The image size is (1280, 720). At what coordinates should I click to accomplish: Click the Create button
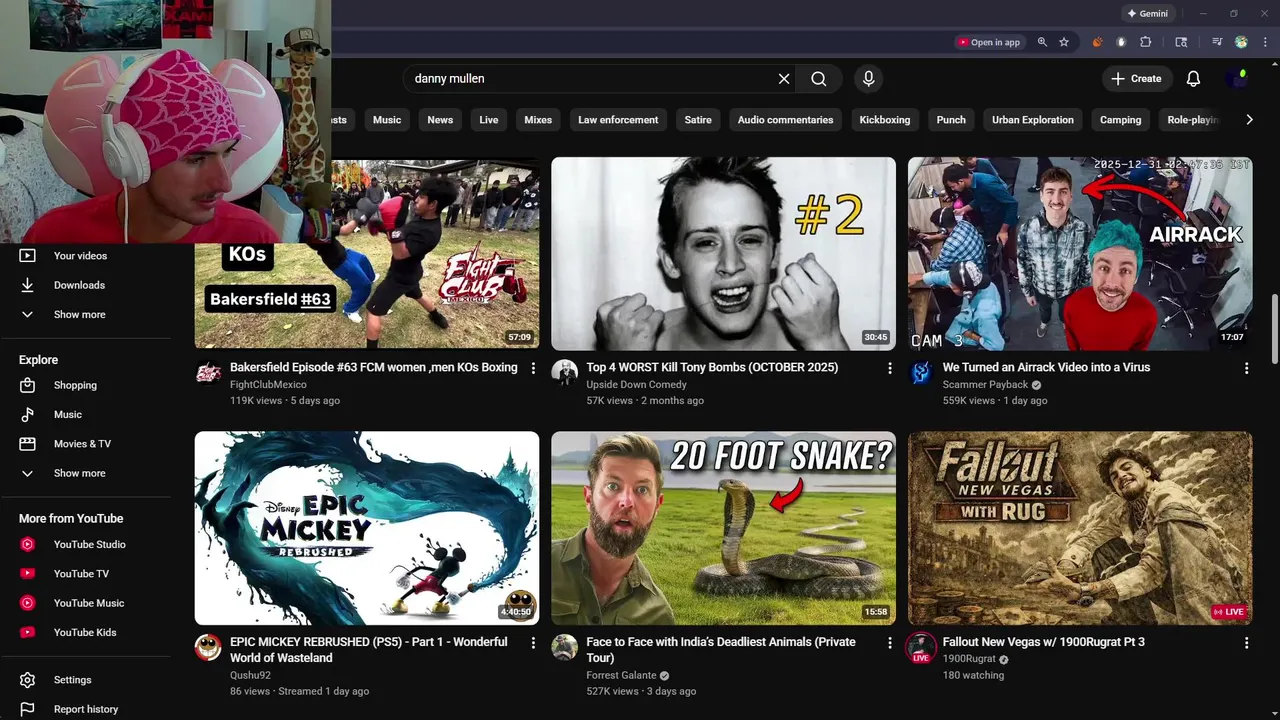[x=1136, y=79]
